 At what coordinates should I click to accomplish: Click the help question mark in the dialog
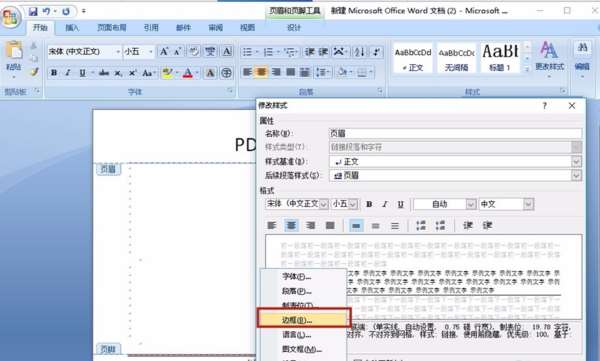(x=545, y=106)
